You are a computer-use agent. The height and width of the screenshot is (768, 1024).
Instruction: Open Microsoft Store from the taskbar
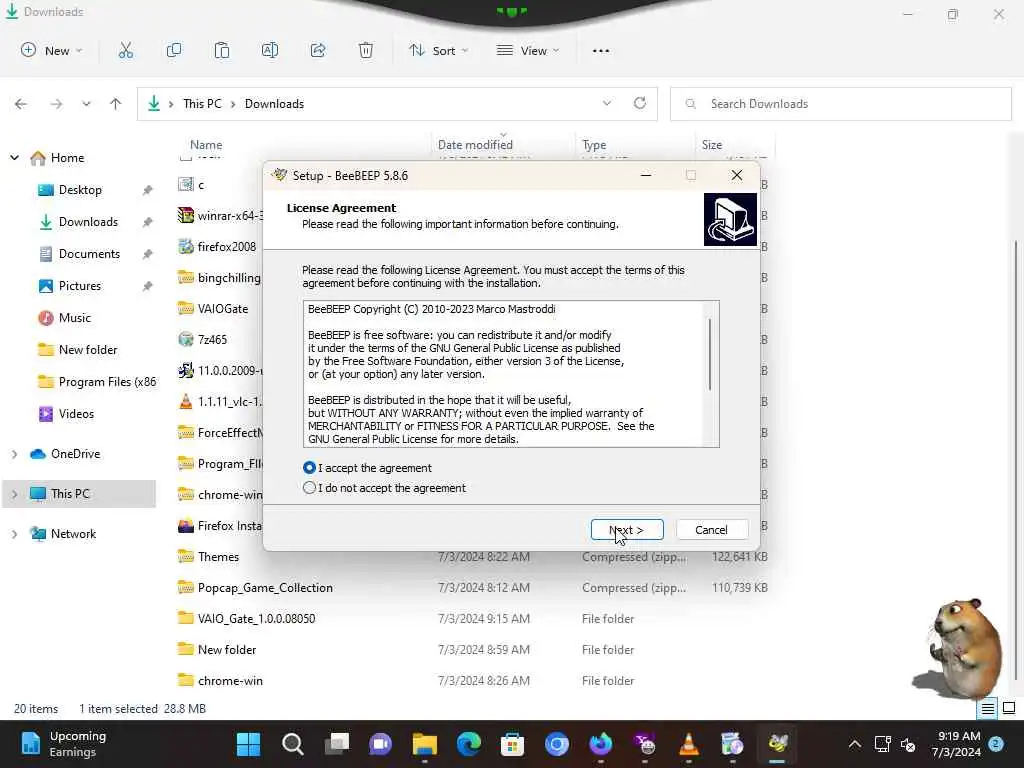tap(513, 744)
